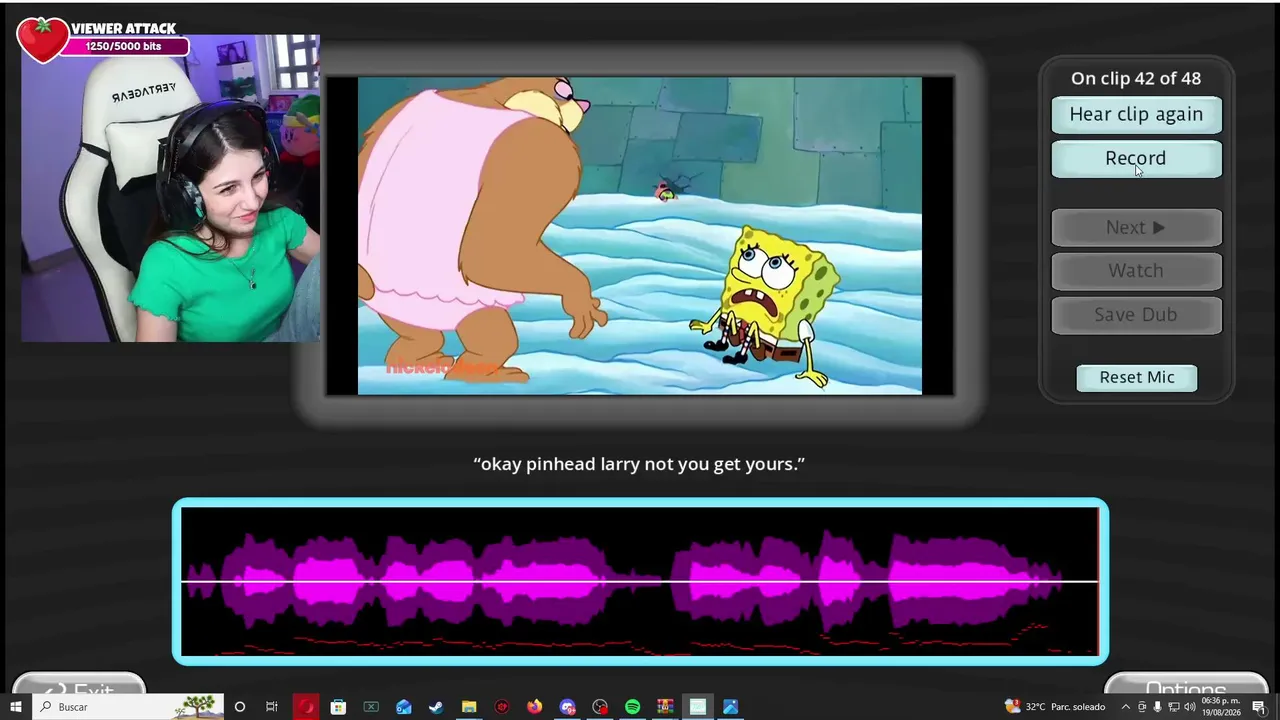Open WinRAR from the taskbar

(666, 707)
